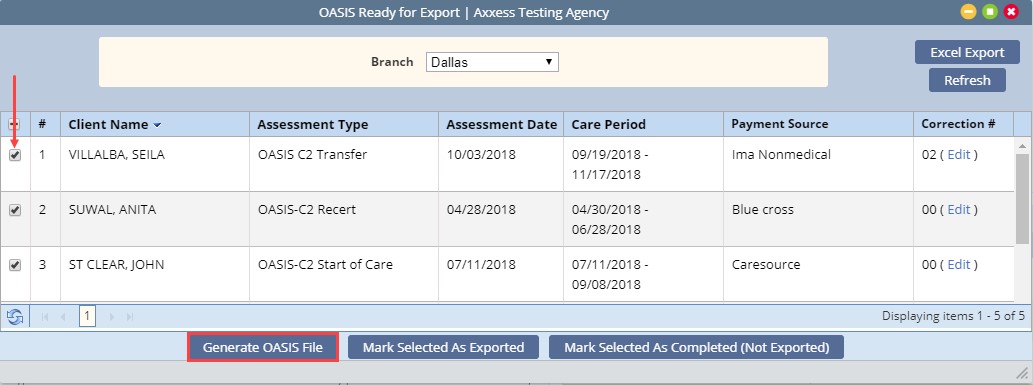This screenshot has width=1033, height=385.
Task: Toggle the select-all header checkbox
Action: [x=14, y=124]
